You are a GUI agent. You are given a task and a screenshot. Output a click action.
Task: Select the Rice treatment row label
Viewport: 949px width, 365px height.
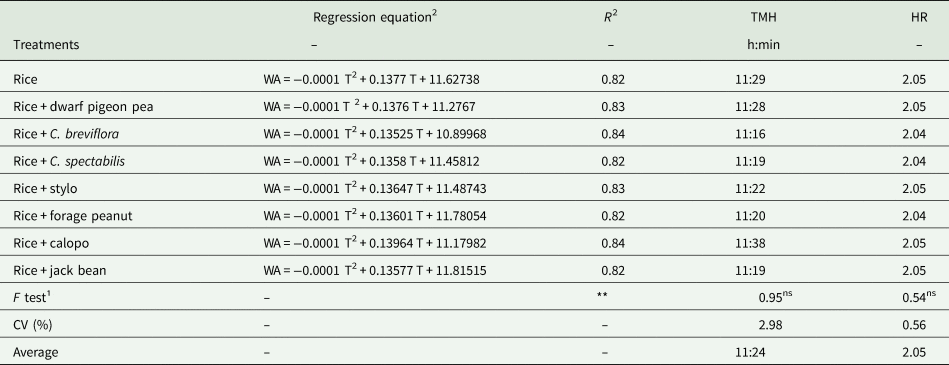click(25, 79)
